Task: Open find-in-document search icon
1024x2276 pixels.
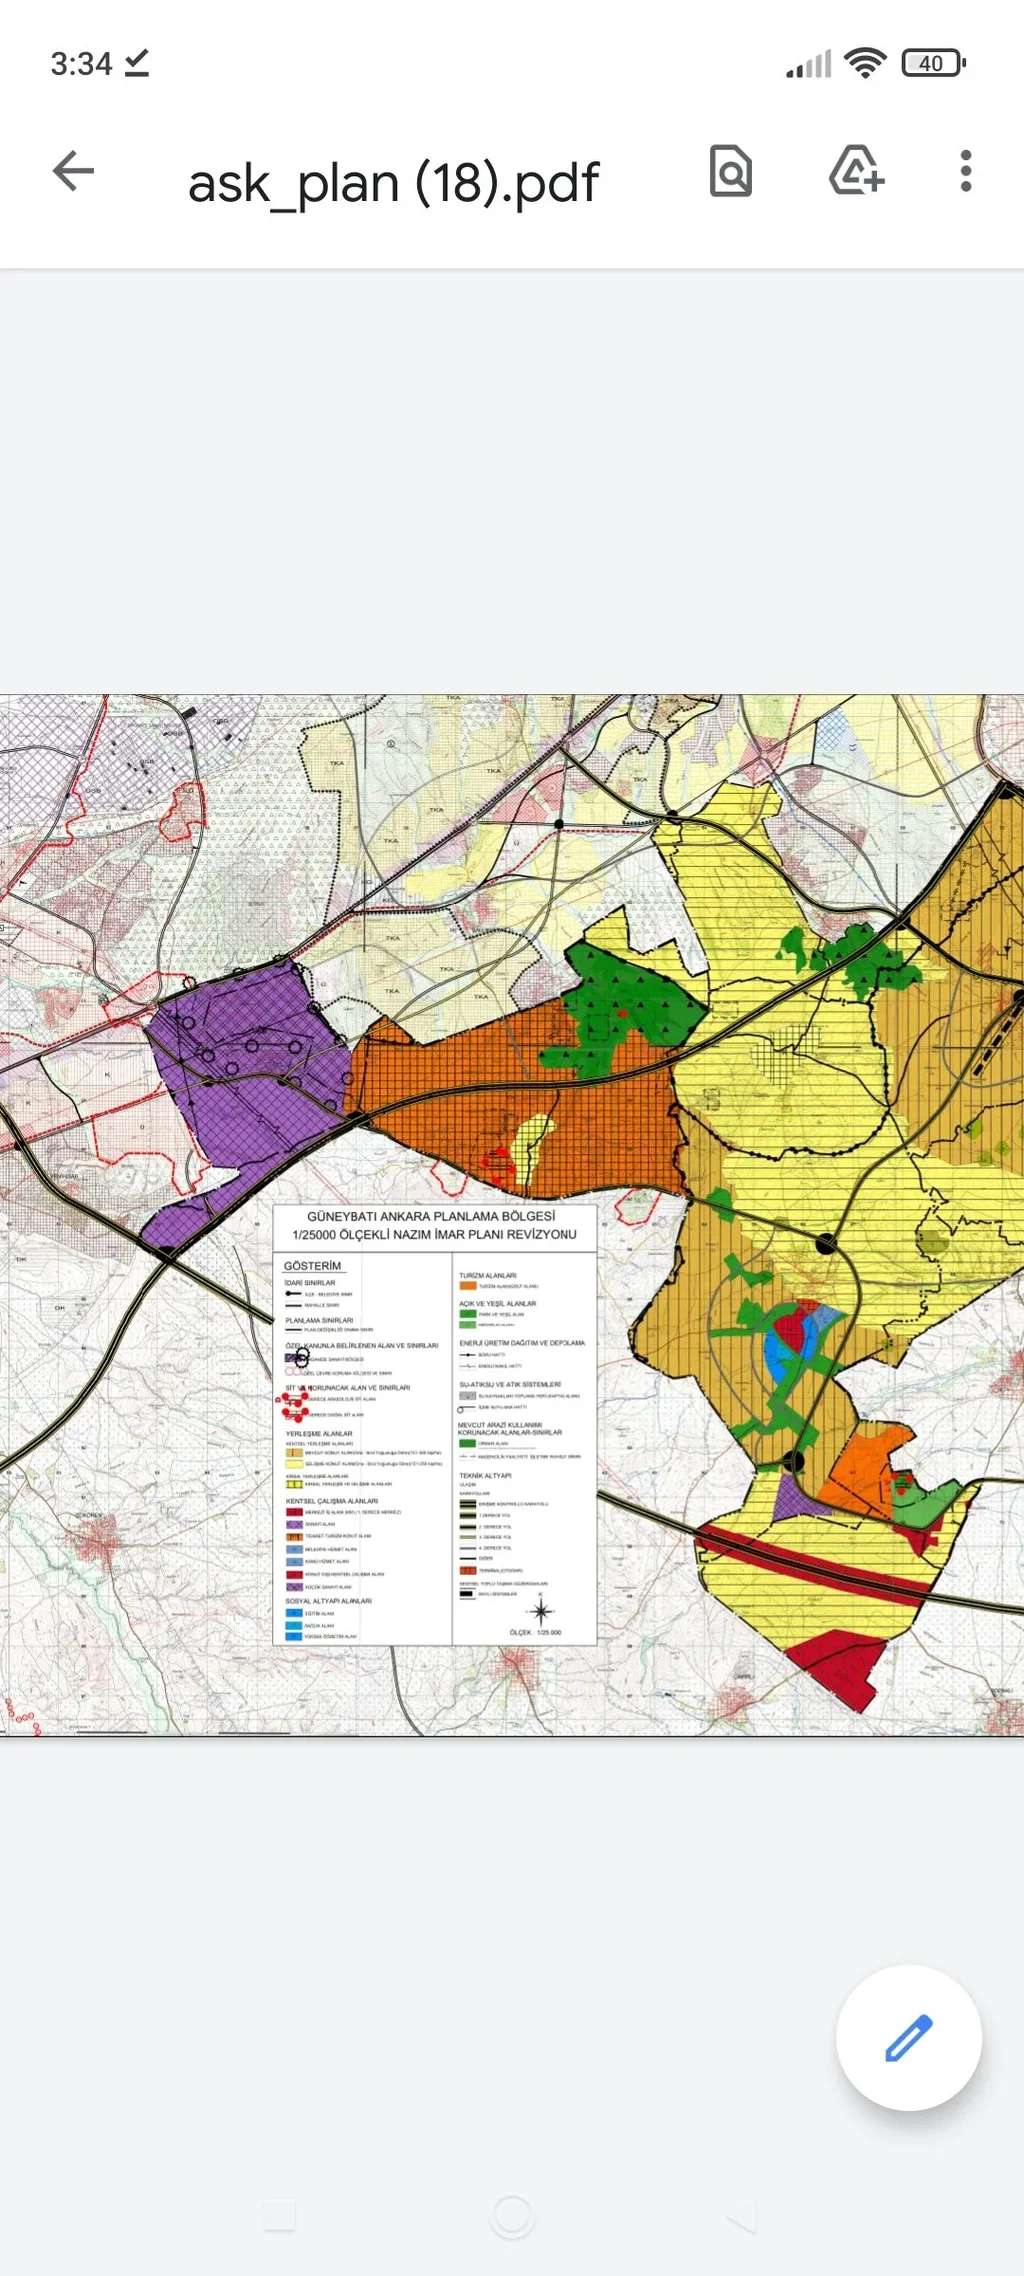Action: point(731,171)
